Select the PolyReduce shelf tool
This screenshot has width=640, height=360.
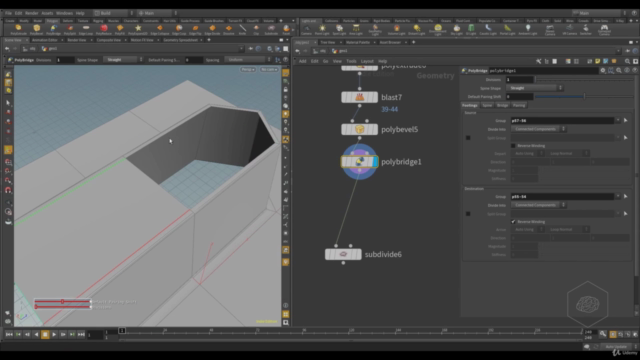point(104,30)
